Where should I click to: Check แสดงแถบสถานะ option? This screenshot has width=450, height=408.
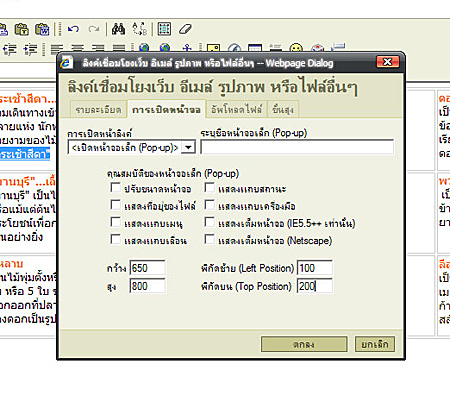click(209, 187)
